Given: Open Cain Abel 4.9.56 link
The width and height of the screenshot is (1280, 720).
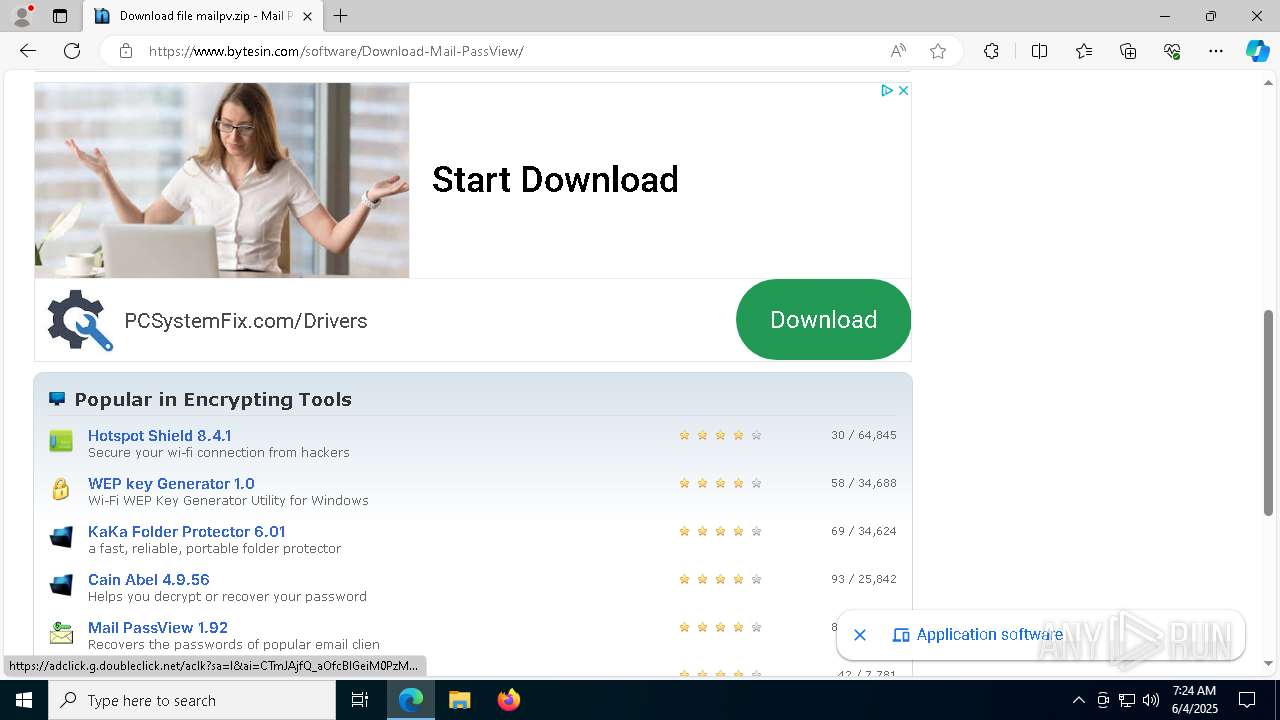Looking at the screenshot, I should (x=148, y=579).
